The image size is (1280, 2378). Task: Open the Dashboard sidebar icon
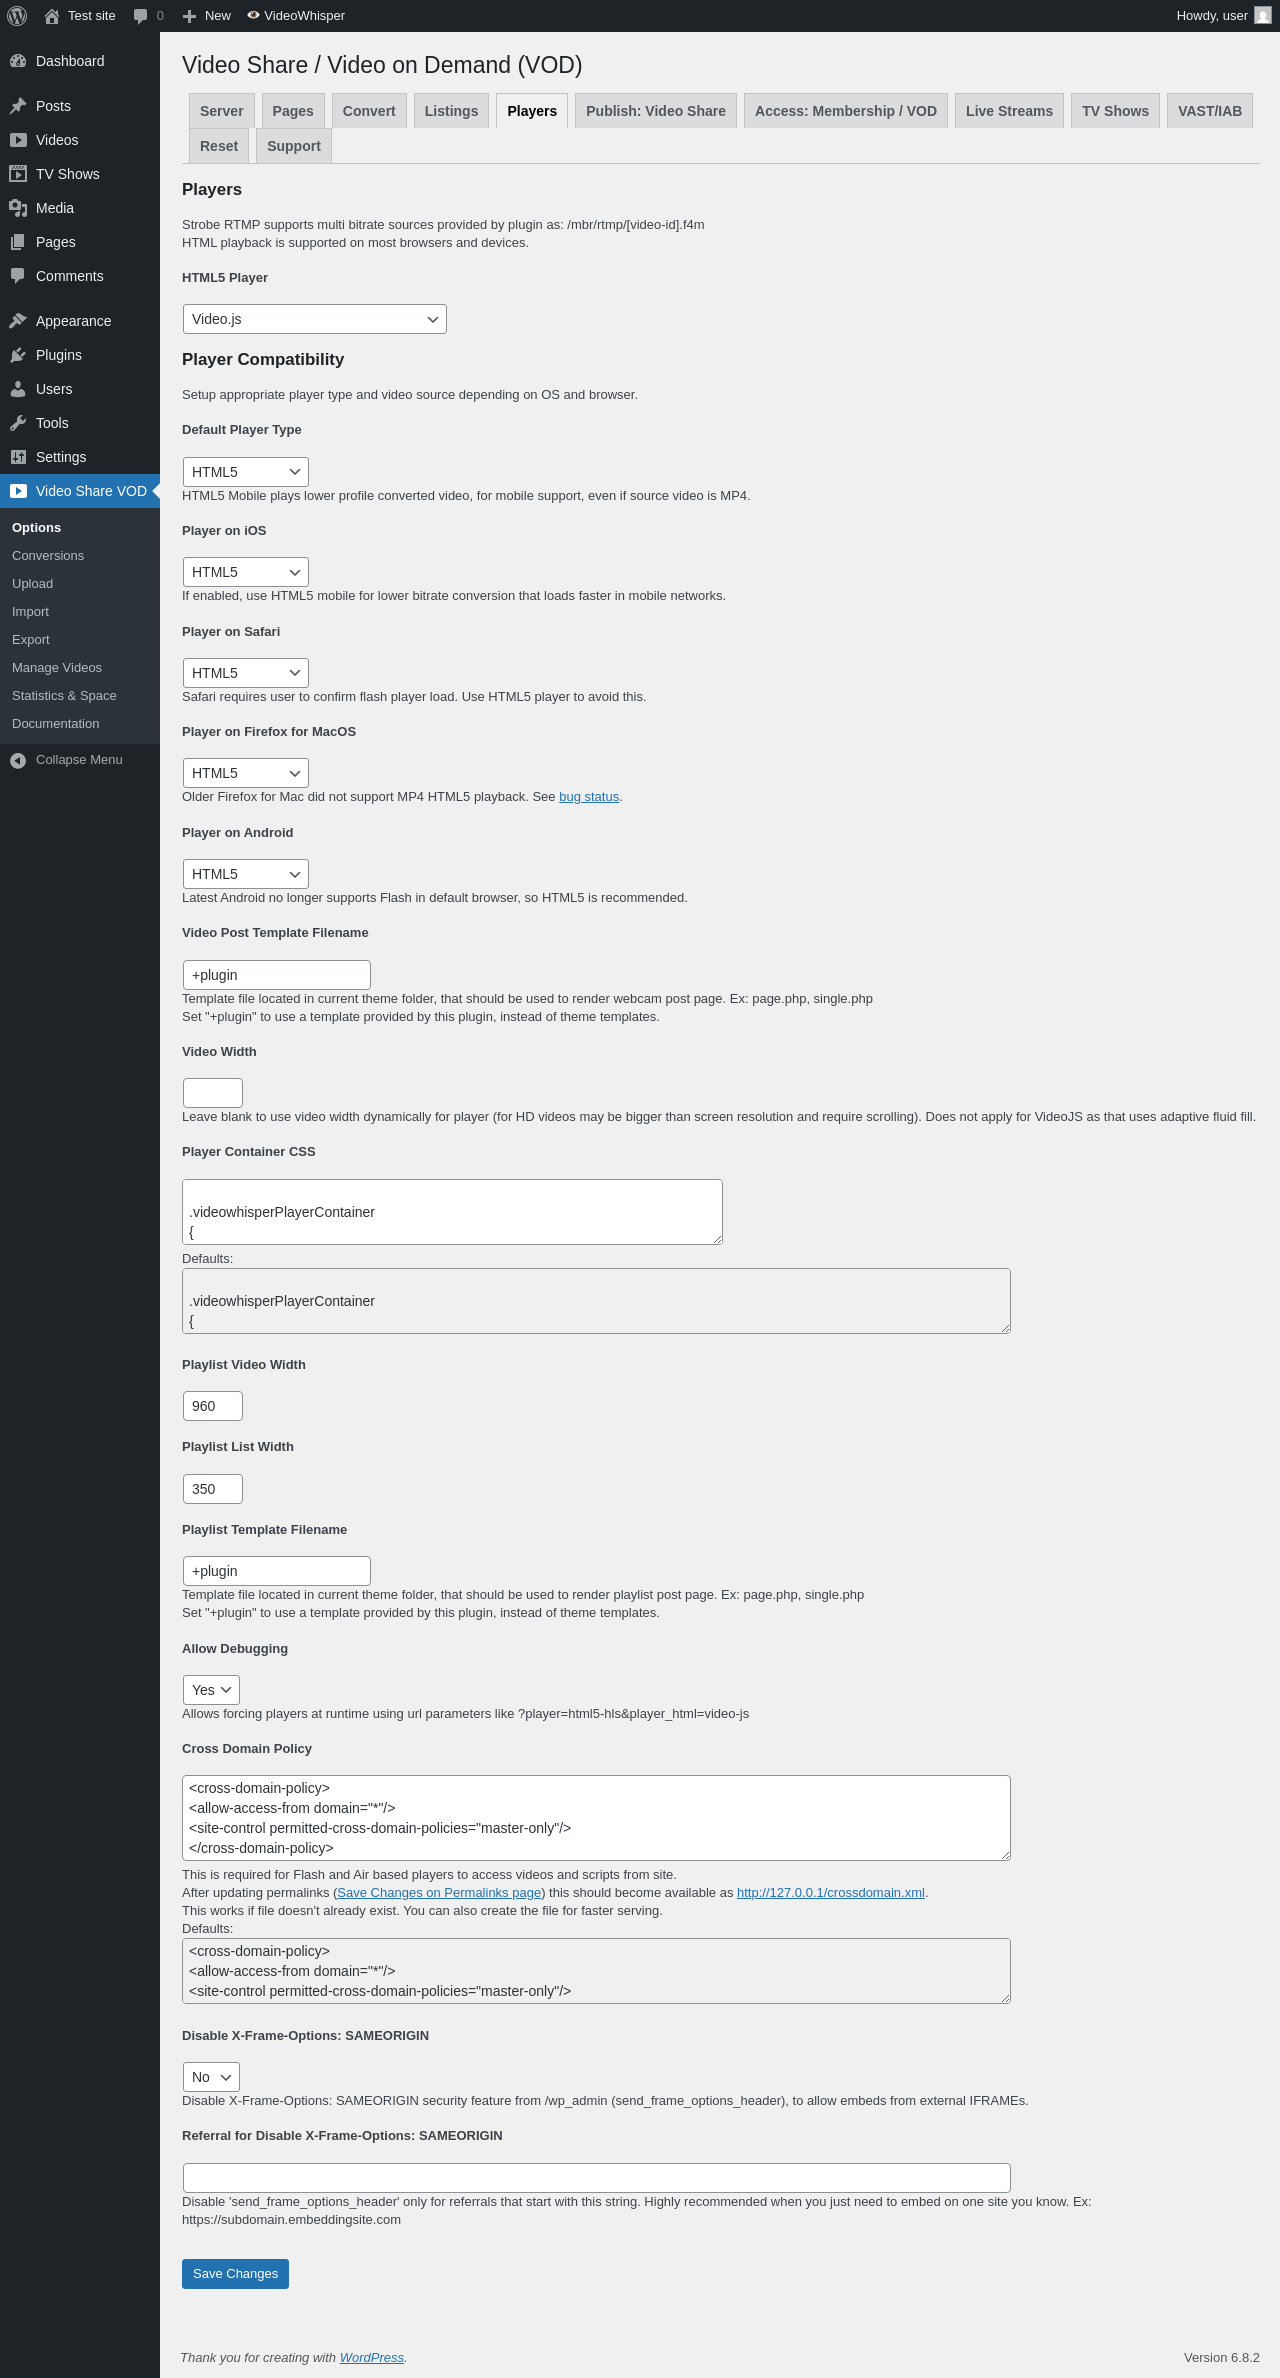(x=18, y=61)
